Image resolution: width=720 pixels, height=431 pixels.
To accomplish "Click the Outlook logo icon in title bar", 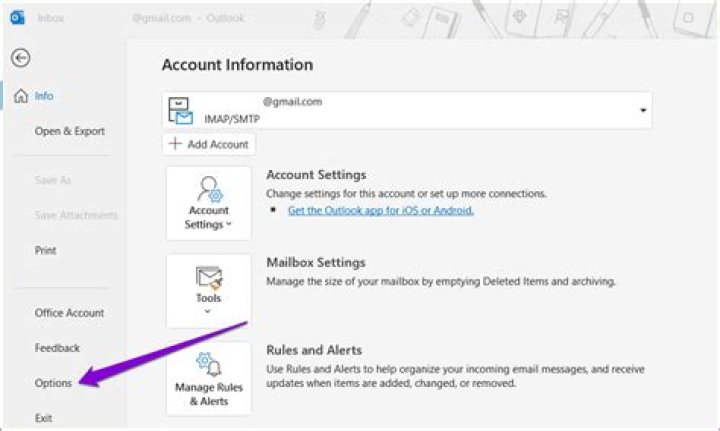I will coord(17,18).
